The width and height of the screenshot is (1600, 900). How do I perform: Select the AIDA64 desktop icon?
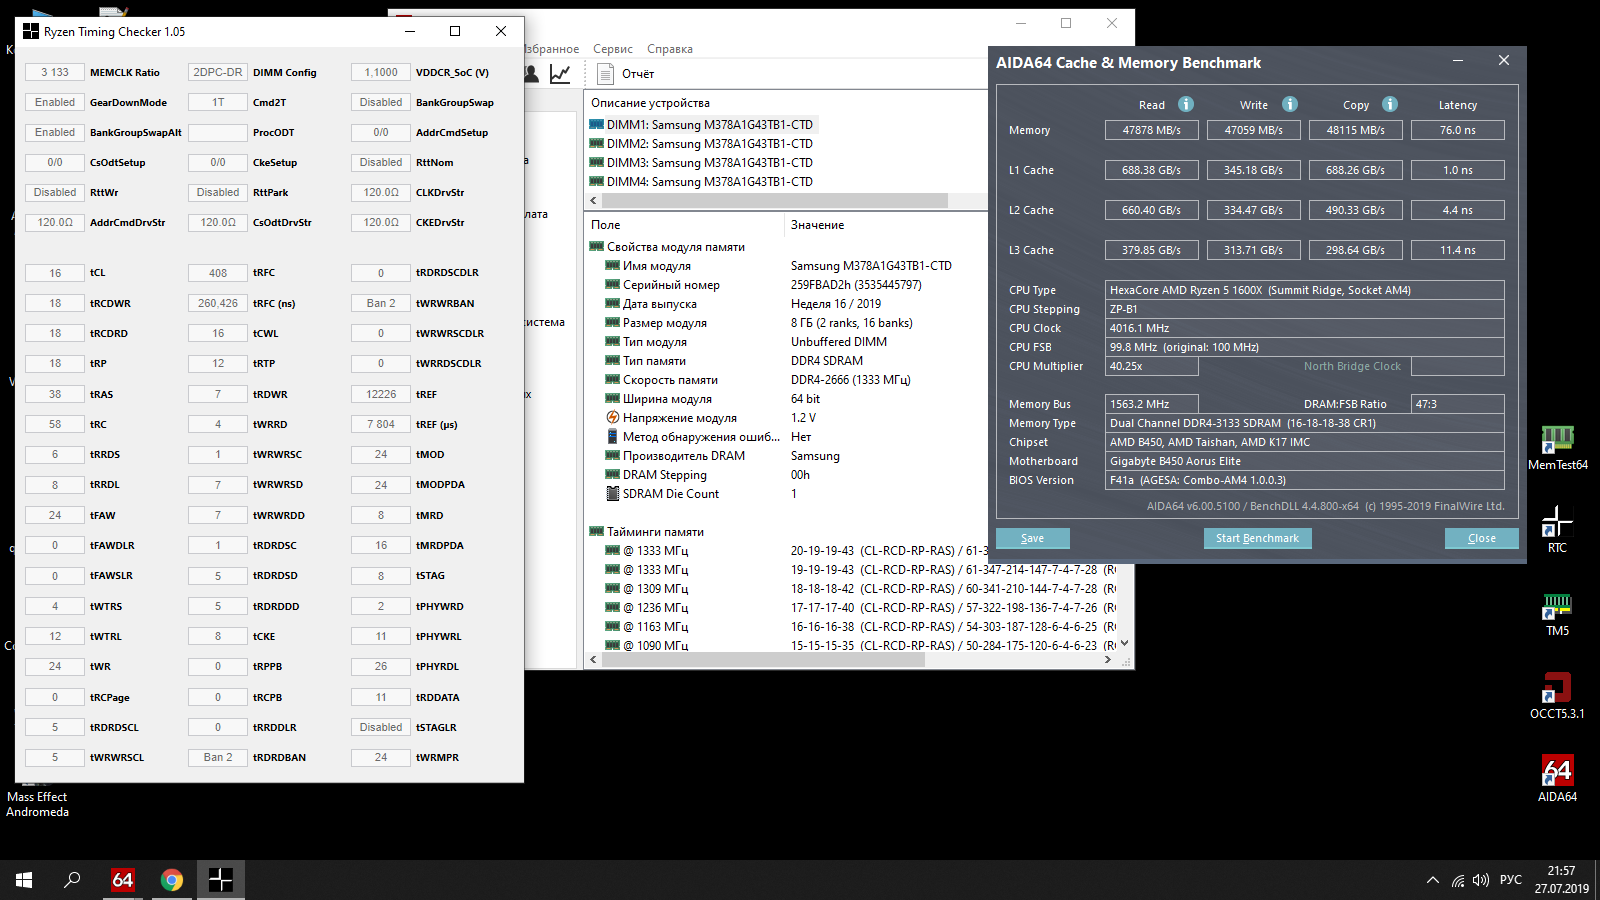click(1557, 779)
